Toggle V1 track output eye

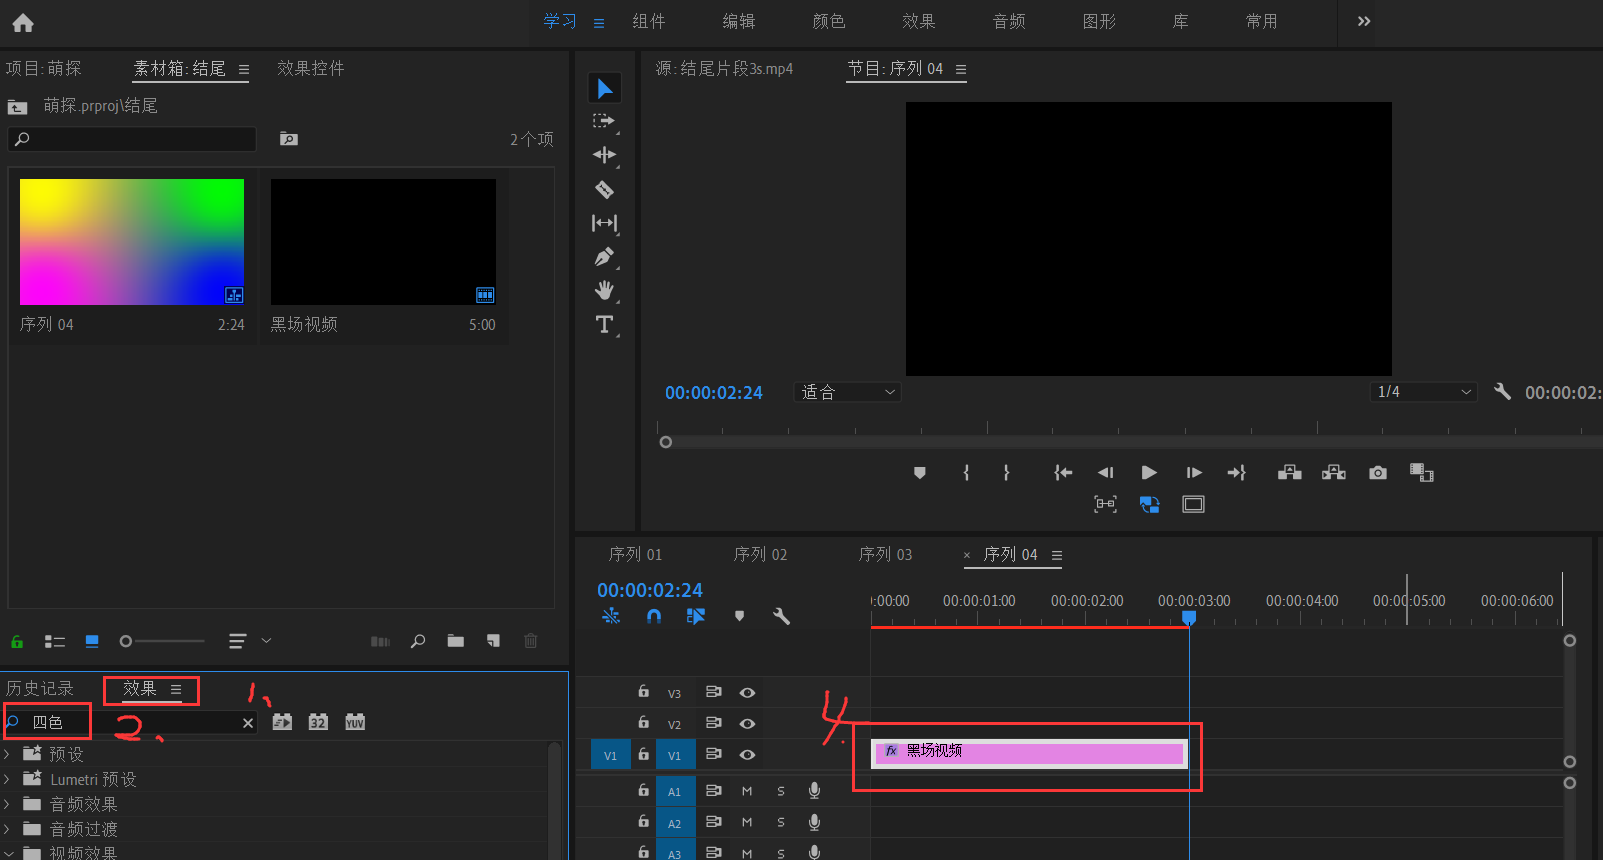(x=747, y=754)
